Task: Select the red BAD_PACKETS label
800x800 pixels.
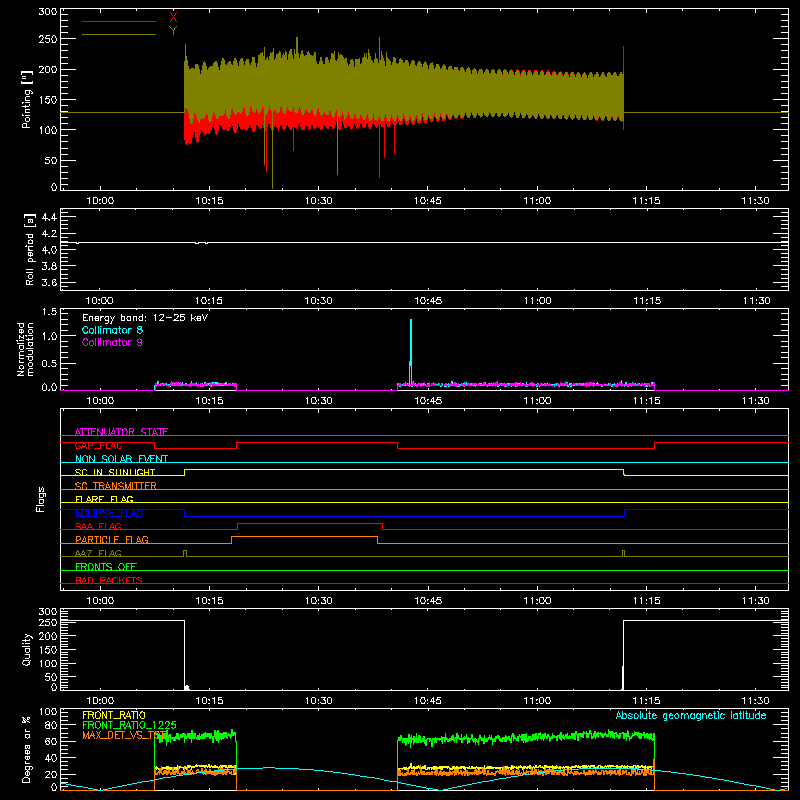Action: (x=109, y=580)
